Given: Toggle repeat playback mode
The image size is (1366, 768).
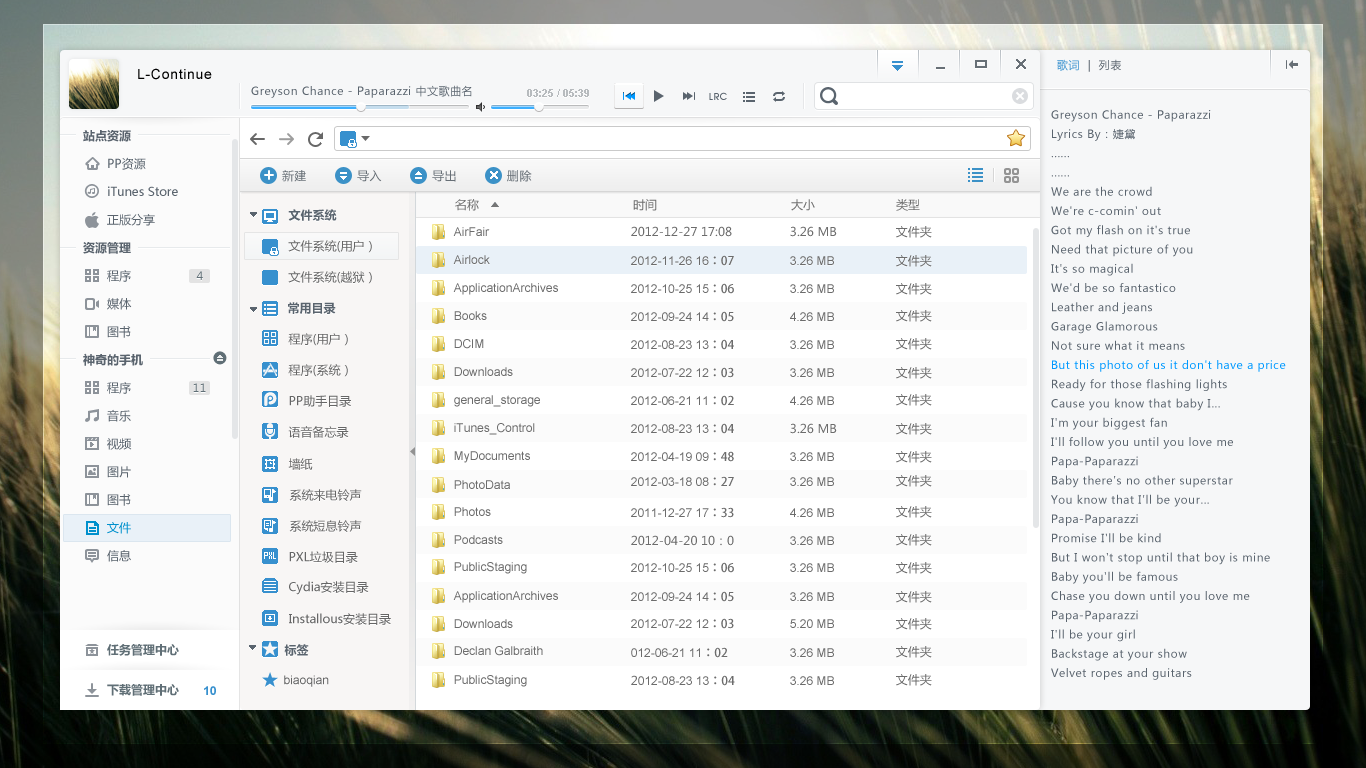Looking at the screenshot, I should click(x=779, y=97).
